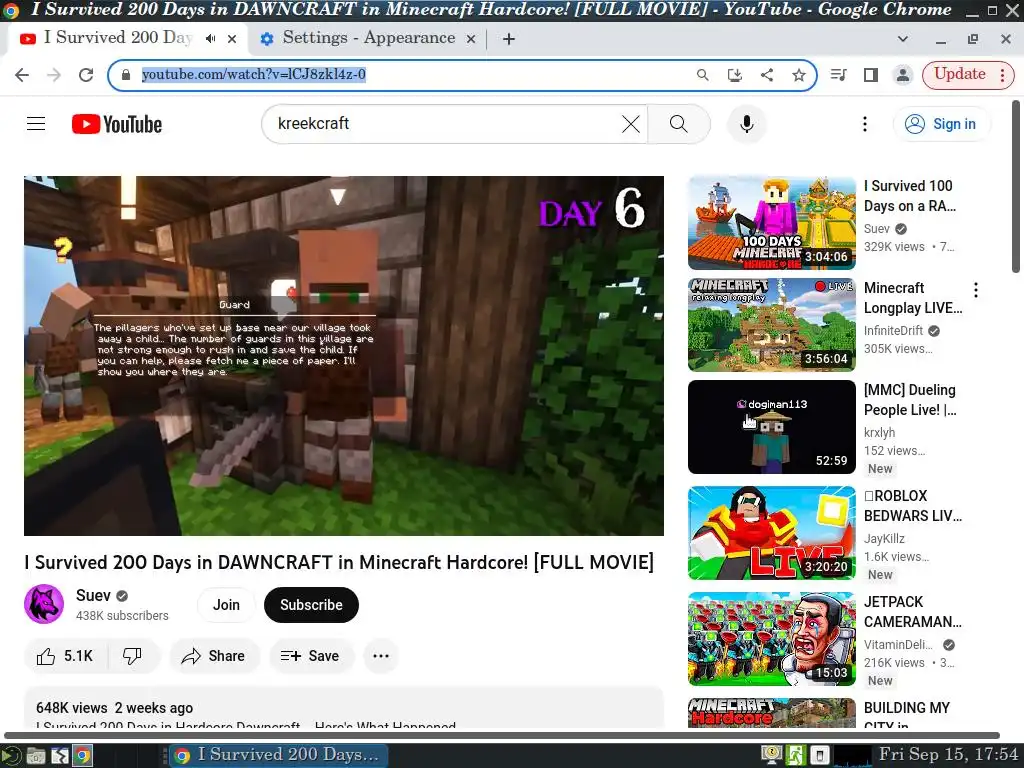Click the install app icon in address bar
Image resolution: width=1024 pixels, height=768 pixels.
pos(735,74)
